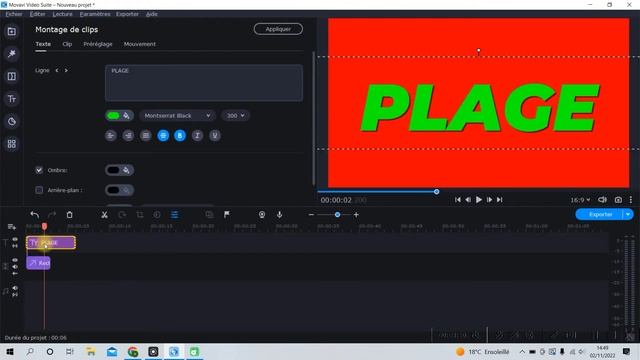The width and height of the screenshot is (640, 360).
Task: Open the Paramètres menu
Action: point(95,14)
